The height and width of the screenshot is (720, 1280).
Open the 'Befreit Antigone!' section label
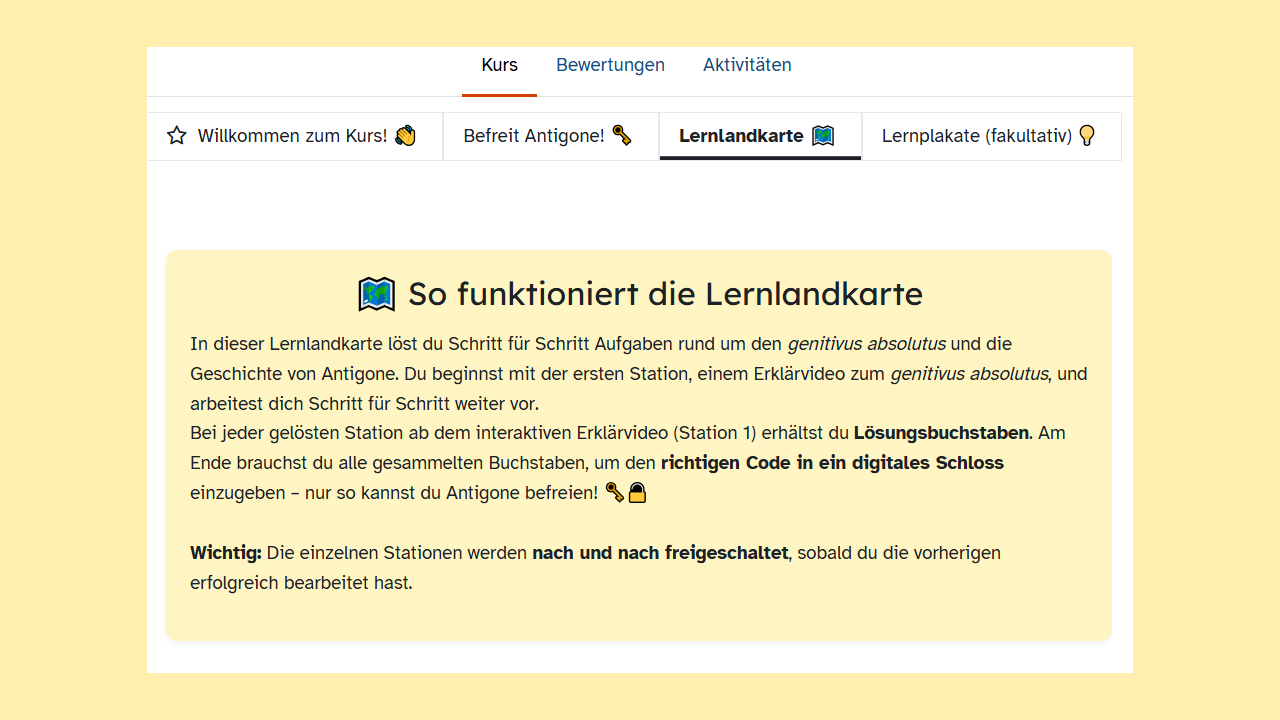point(534,136)
